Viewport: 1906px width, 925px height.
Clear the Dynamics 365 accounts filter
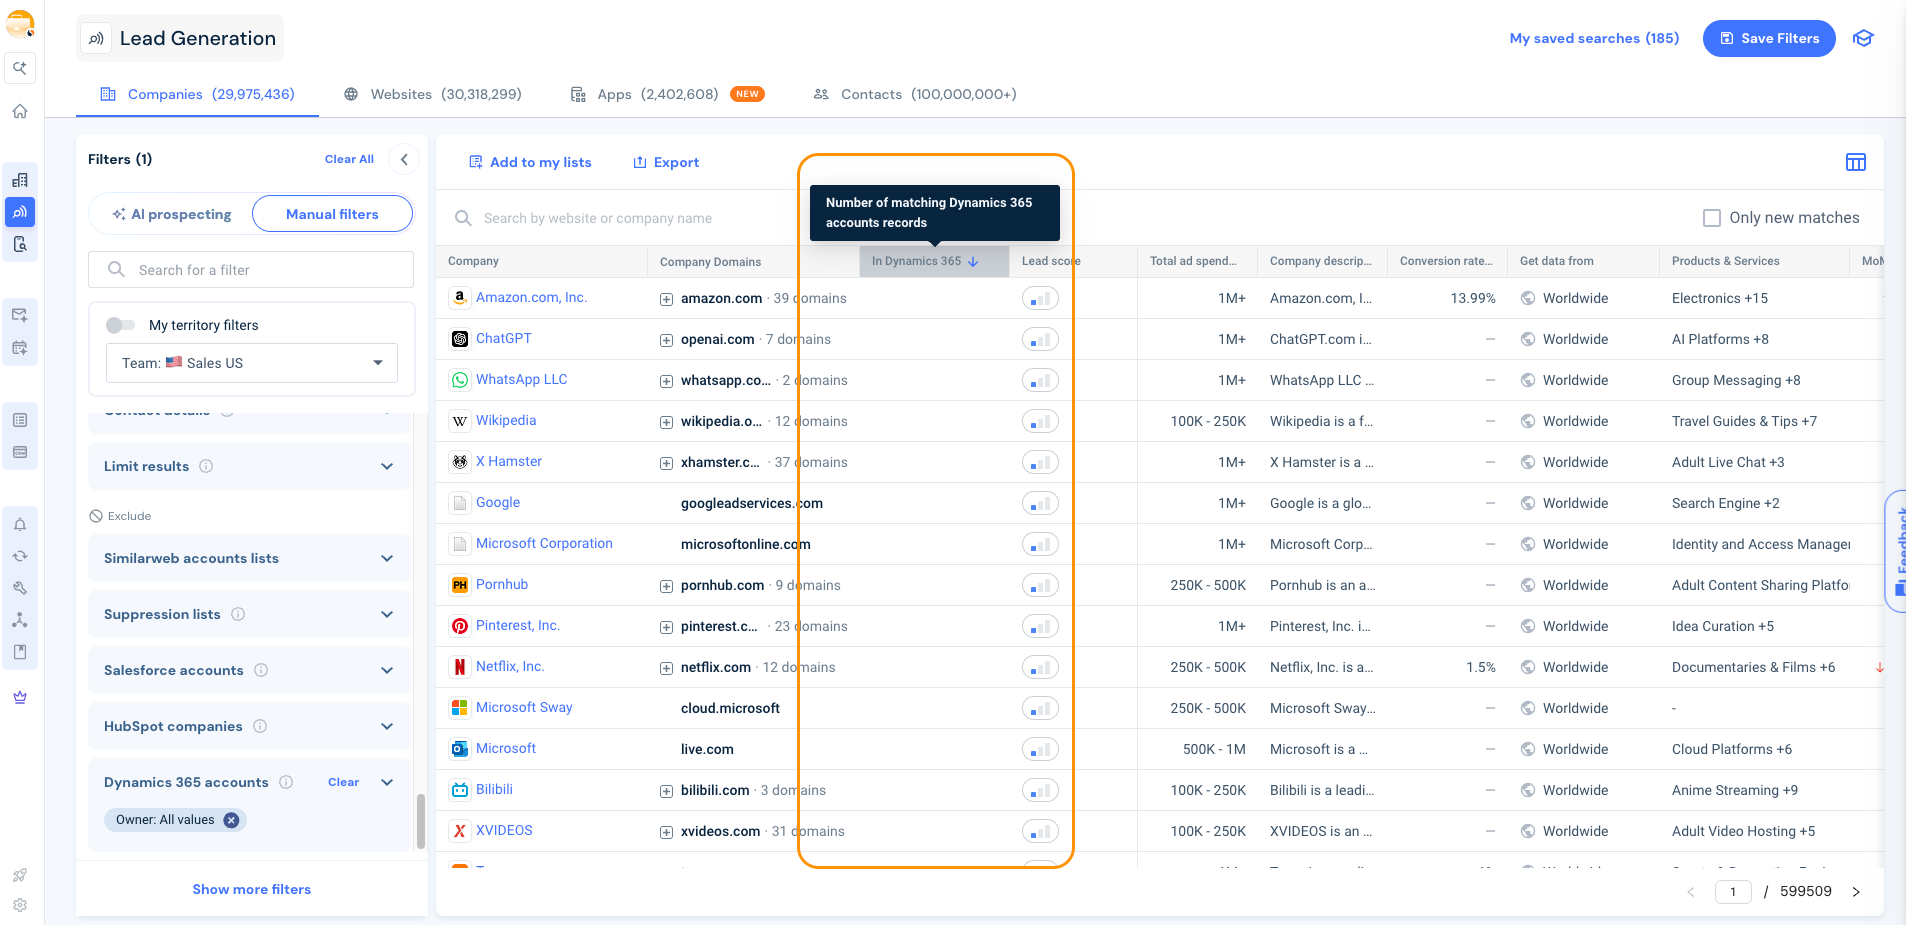pyautogui.click(x=343, y=782)
